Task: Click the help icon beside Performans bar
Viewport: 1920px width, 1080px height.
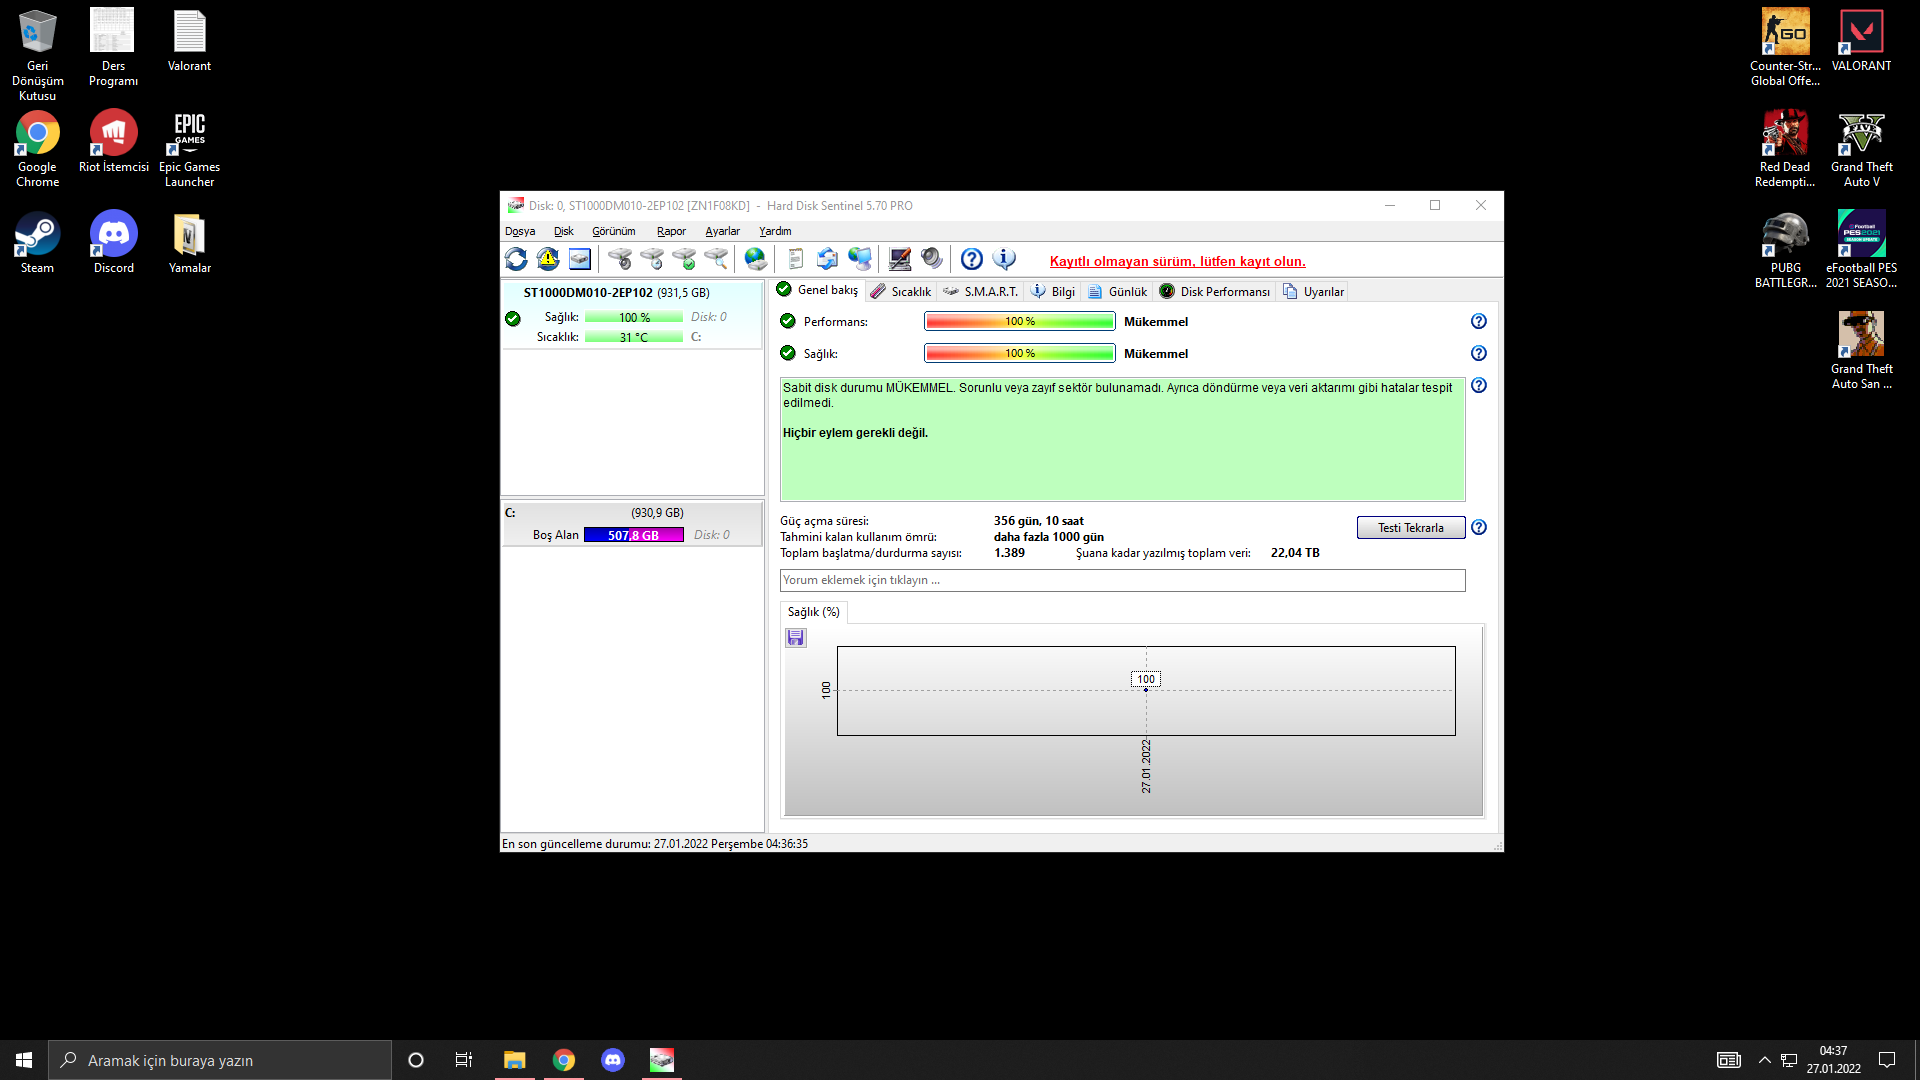Action: coord(1478,321)
